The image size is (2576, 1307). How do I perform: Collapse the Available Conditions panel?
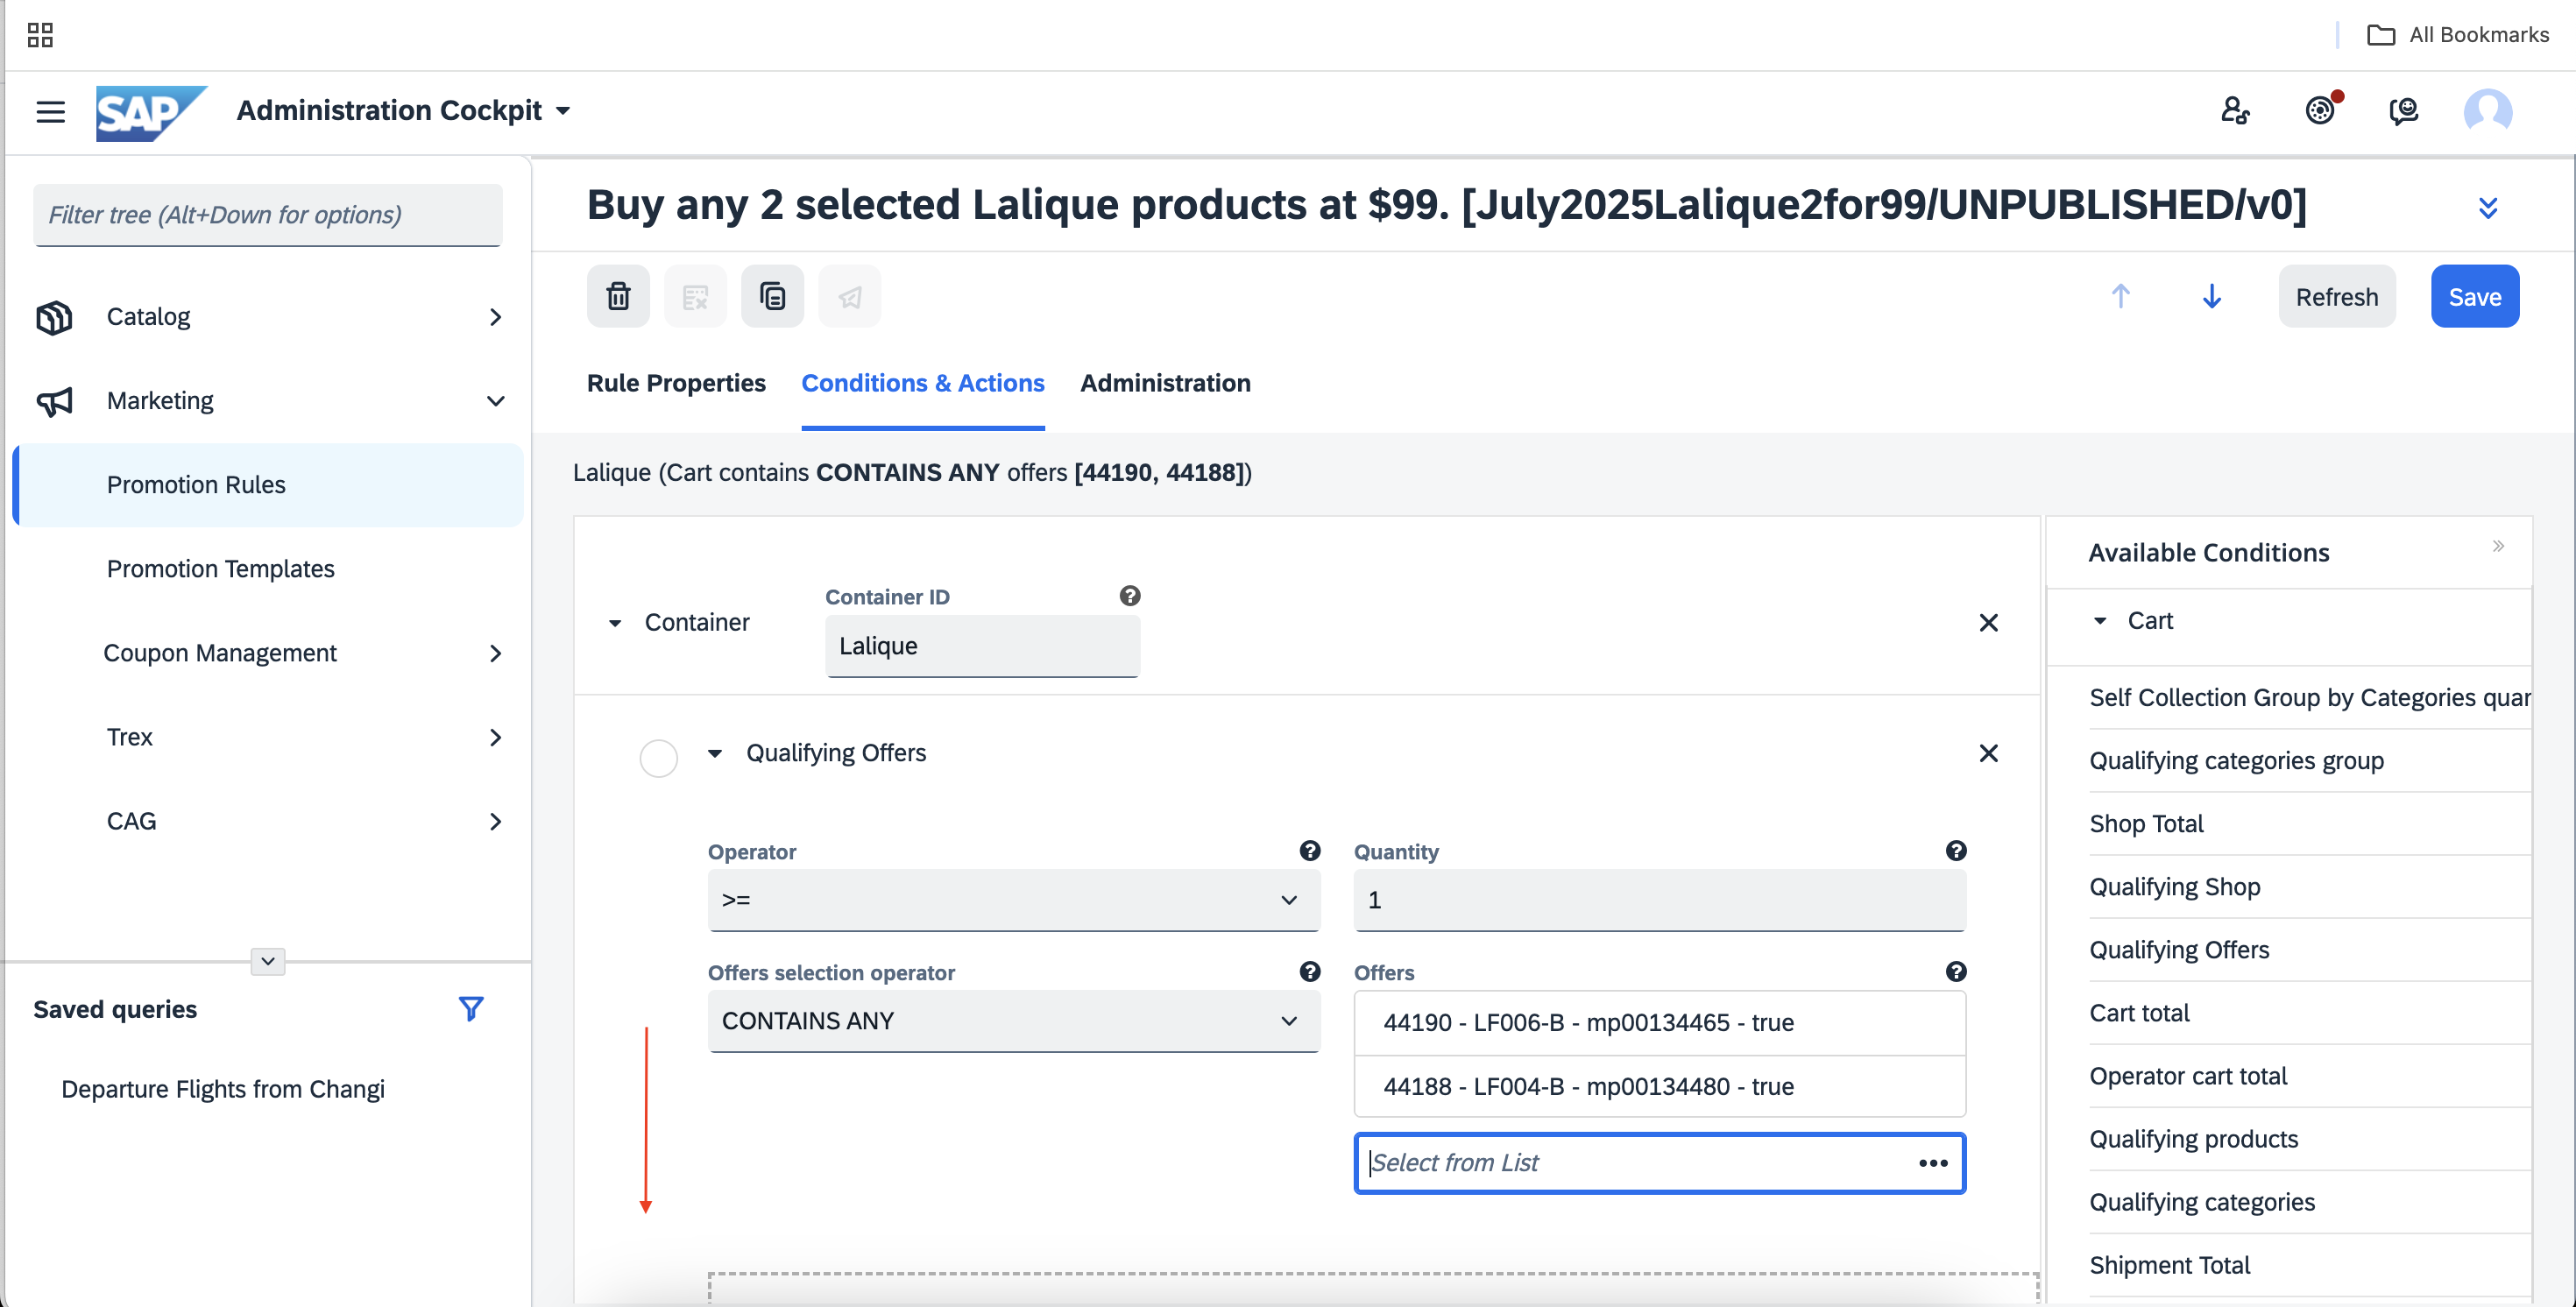click(2498, 546)
